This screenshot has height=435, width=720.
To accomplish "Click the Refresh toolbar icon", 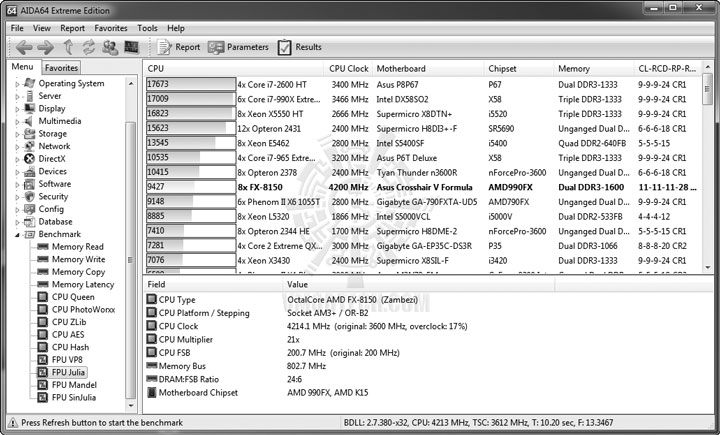I will pyautogui.click(x=89, y=47).
